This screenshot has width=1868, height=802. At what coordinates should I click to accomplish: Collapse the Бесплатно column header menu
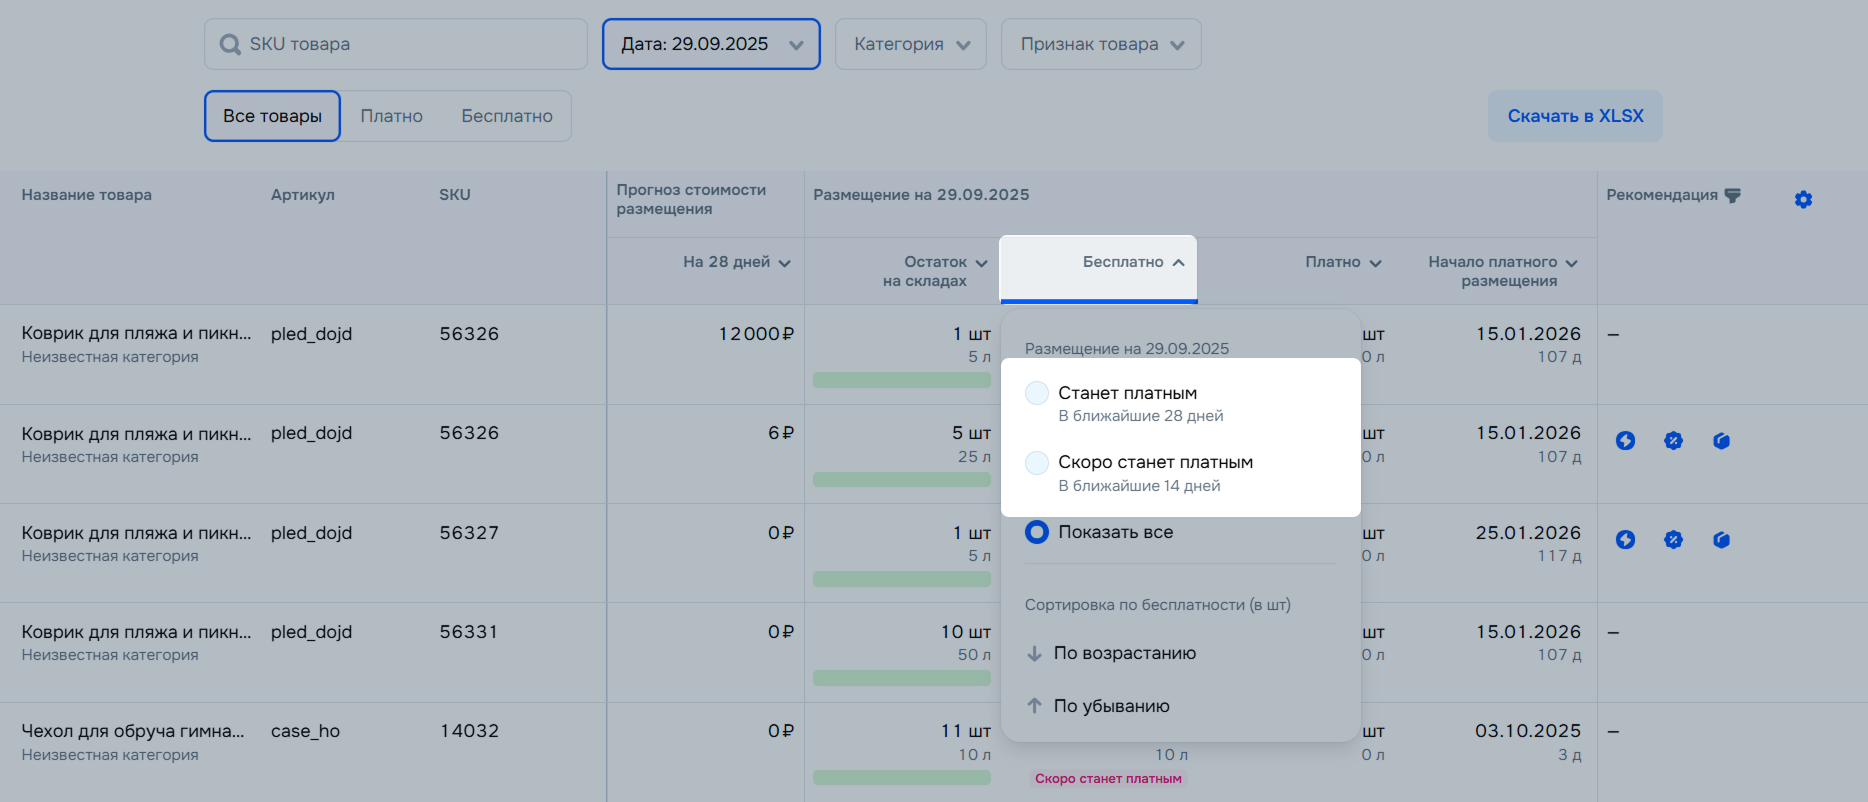(1133, 262)
